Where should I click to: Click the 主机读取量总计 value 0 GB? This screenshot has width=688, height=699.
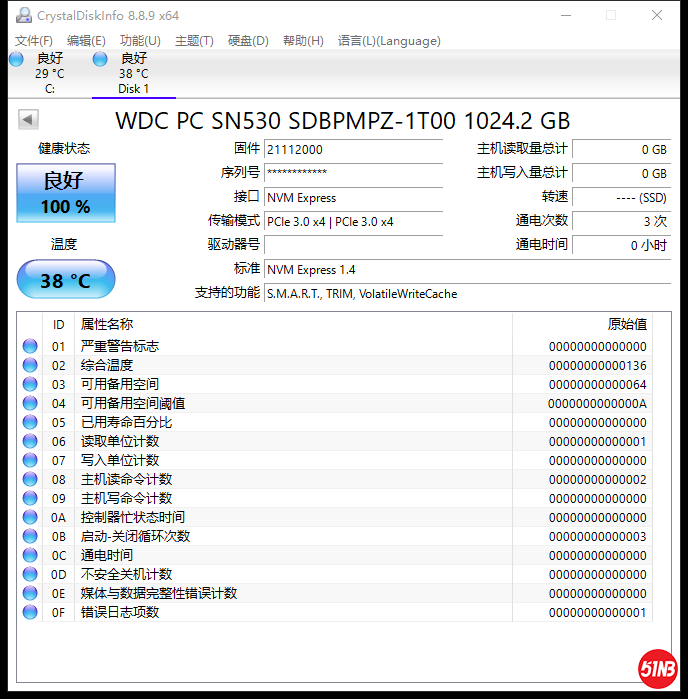(622, 149)
